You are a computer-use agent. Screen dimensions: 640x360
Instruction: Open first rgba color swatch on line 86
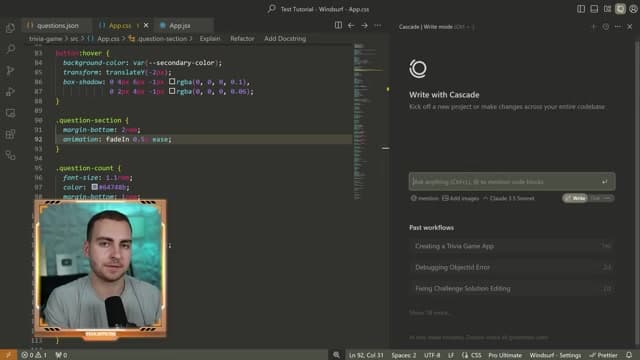(x=172, y=82)
